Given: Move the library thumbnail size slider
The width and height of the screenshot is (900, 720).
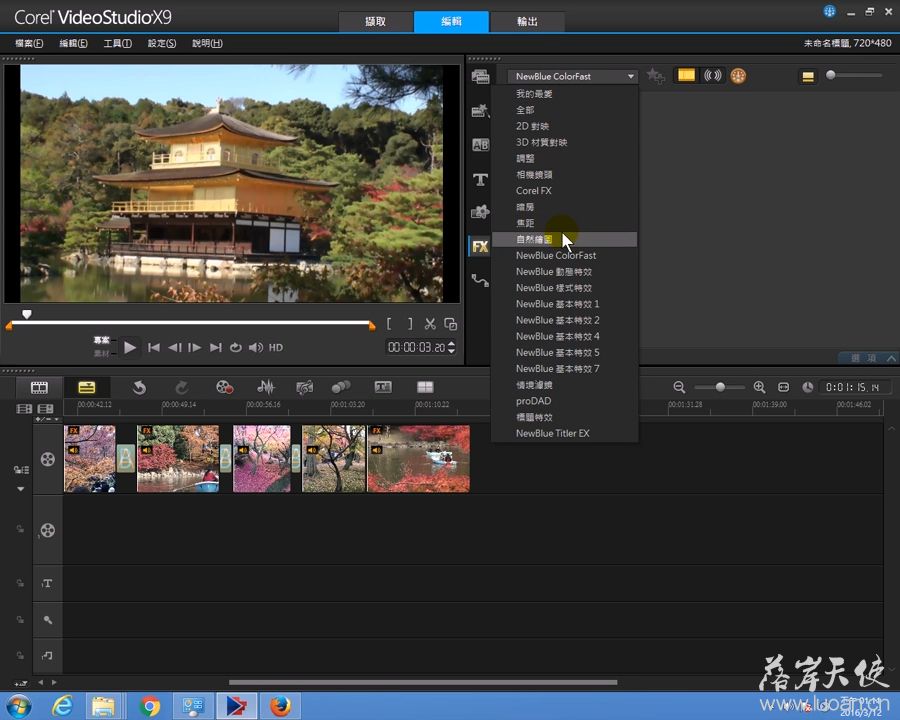Looking at the screenshot, I should (831, 75).
